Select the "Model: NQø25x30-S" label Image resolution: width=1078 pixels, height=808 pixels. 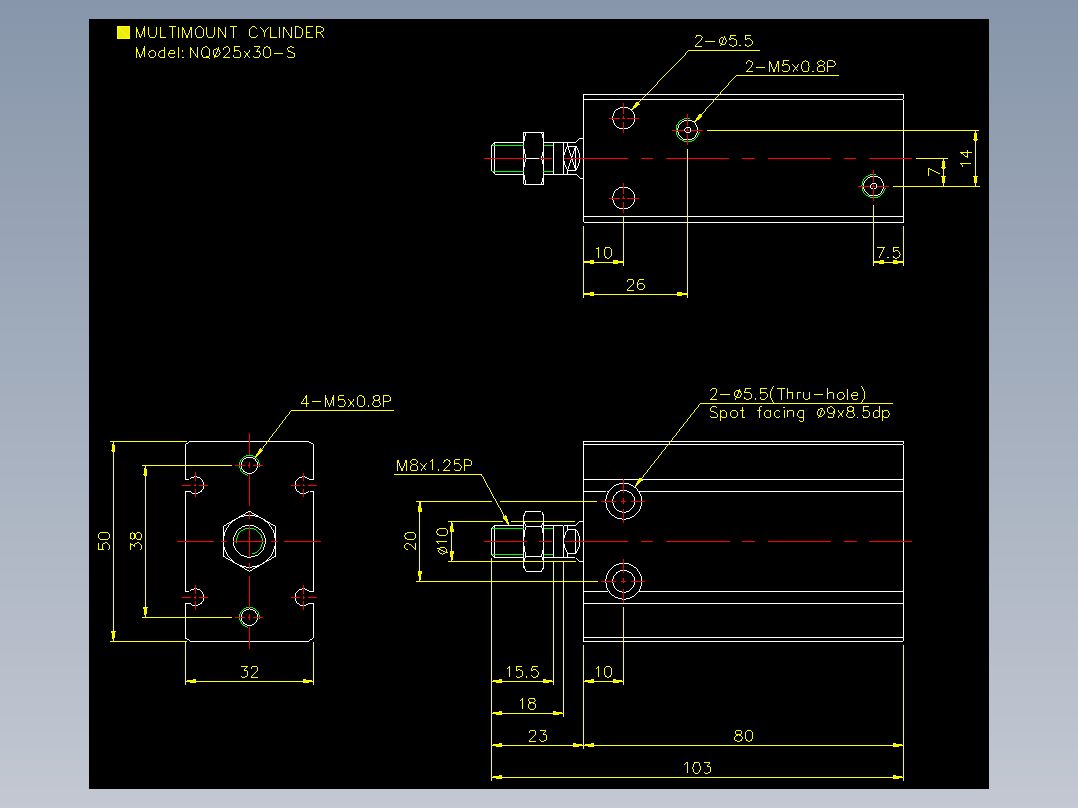(215, 53)
